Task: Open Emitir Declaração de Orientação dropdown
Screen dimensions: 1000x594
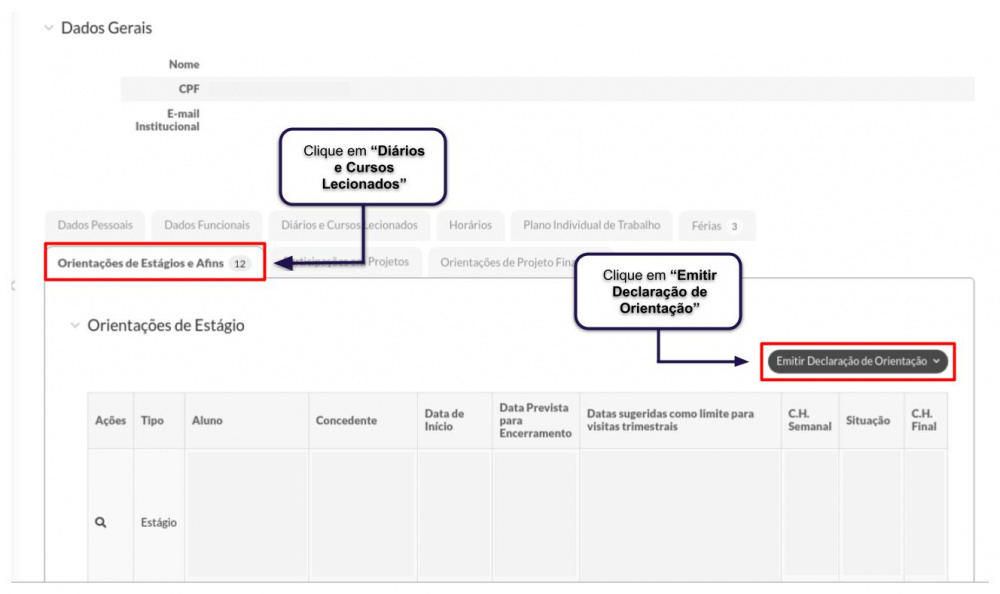Action: [857, 361]
